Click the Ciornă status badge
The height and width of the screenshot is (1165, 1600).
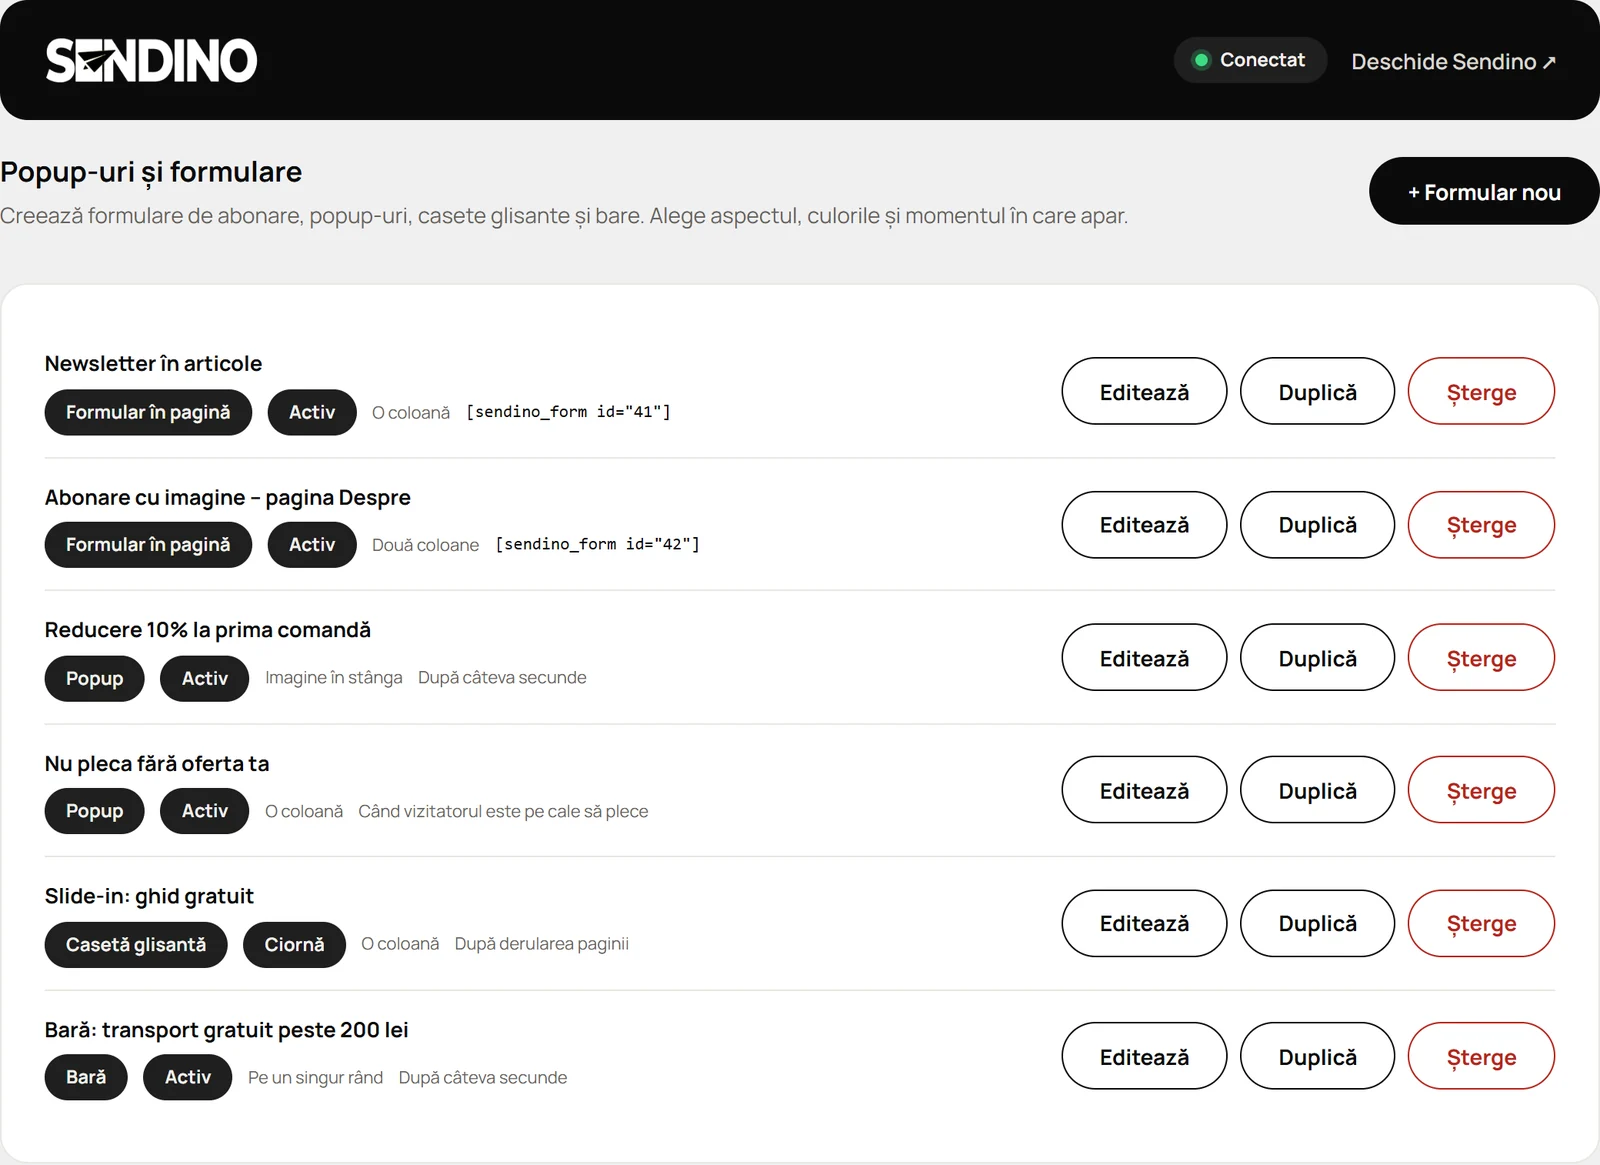coord(294,945)
